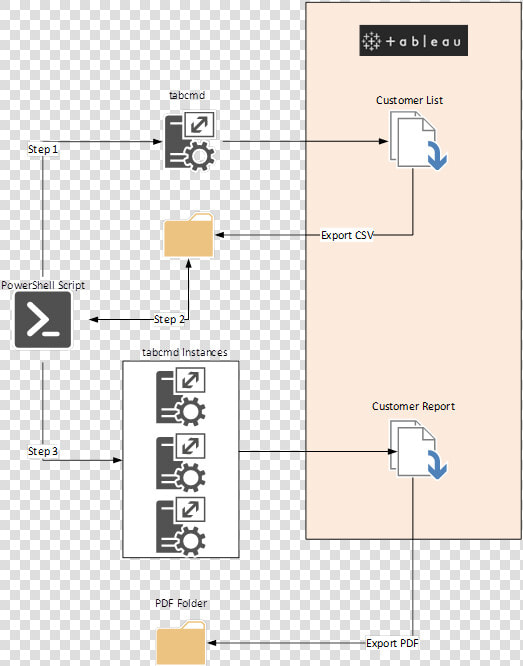Select the bottom tabcmd instance icon
Viewport: 523px width, 666px height.
point(181,526)
